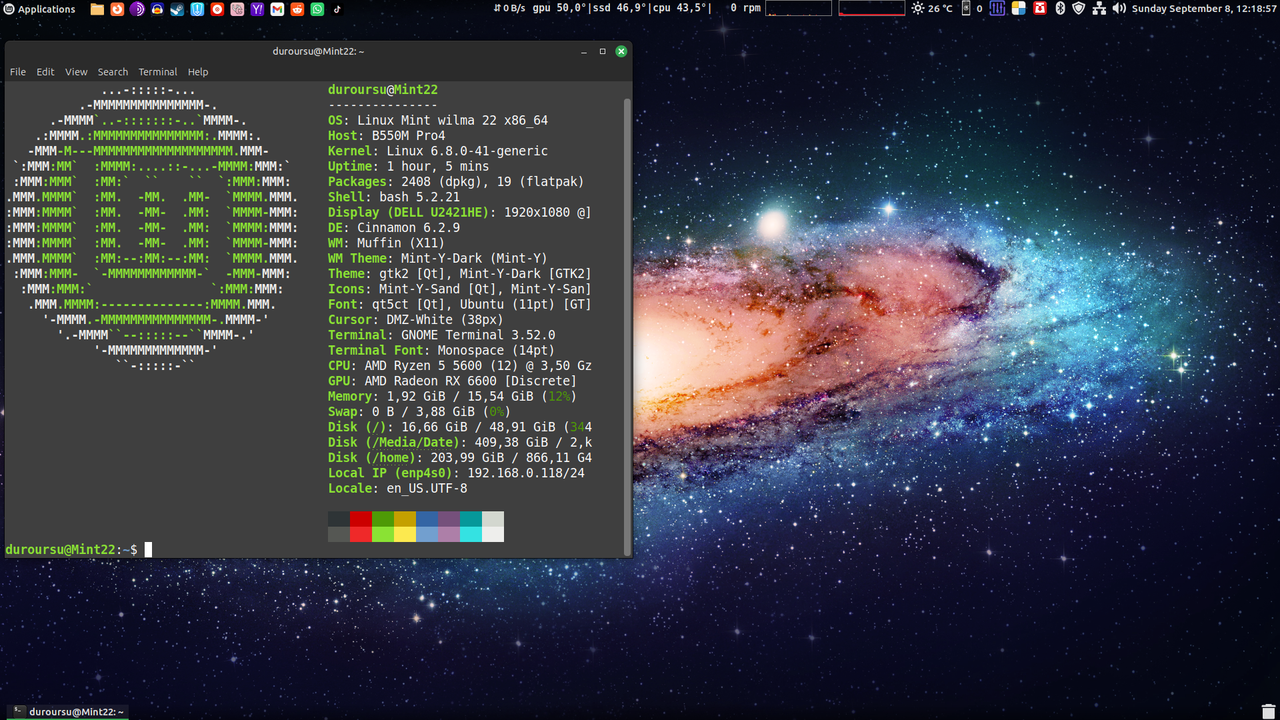
Task: Click the battery indicator showing 0
Action: [973, 8]
